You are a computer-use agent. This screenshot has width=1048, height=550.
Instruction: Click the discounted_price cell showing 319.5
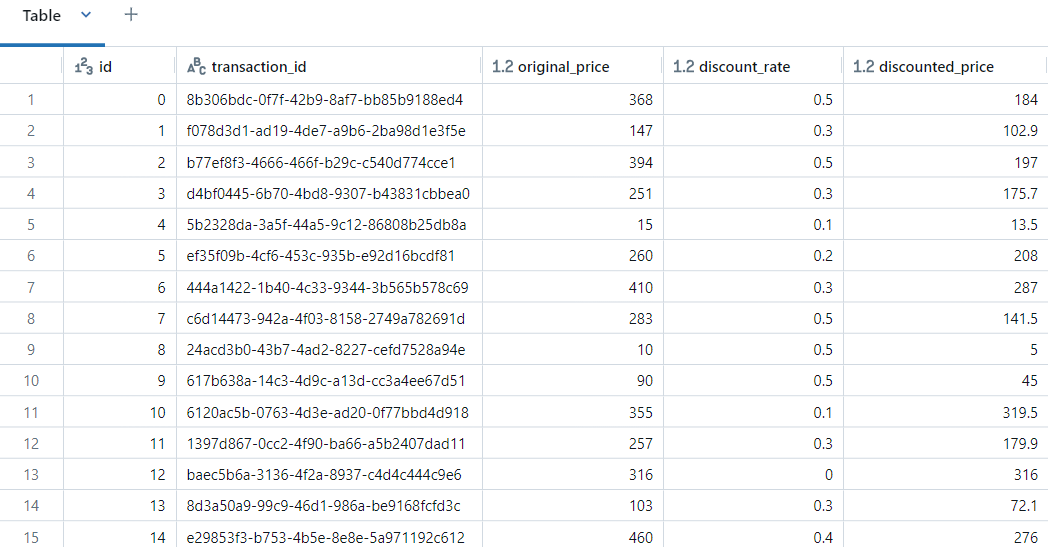click(x=944, y=413)
